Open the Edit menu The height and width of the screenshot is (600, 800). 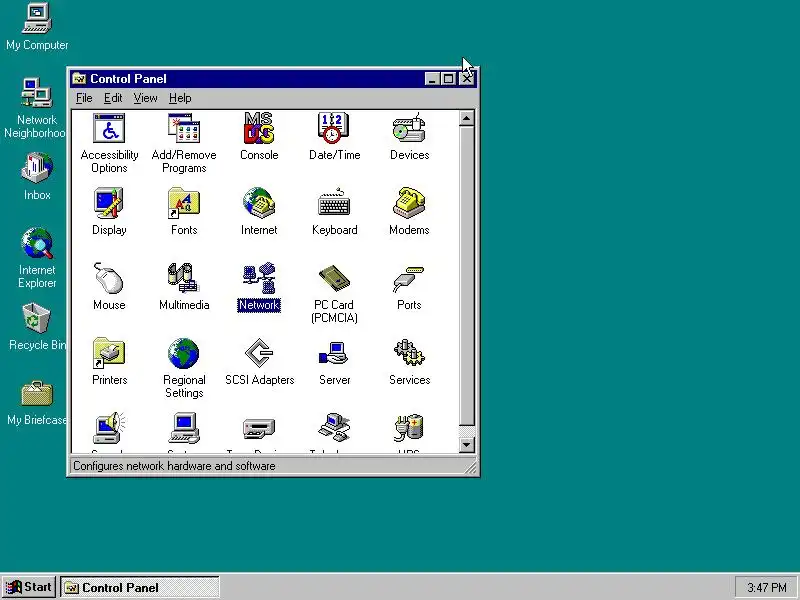coord(113,98)
